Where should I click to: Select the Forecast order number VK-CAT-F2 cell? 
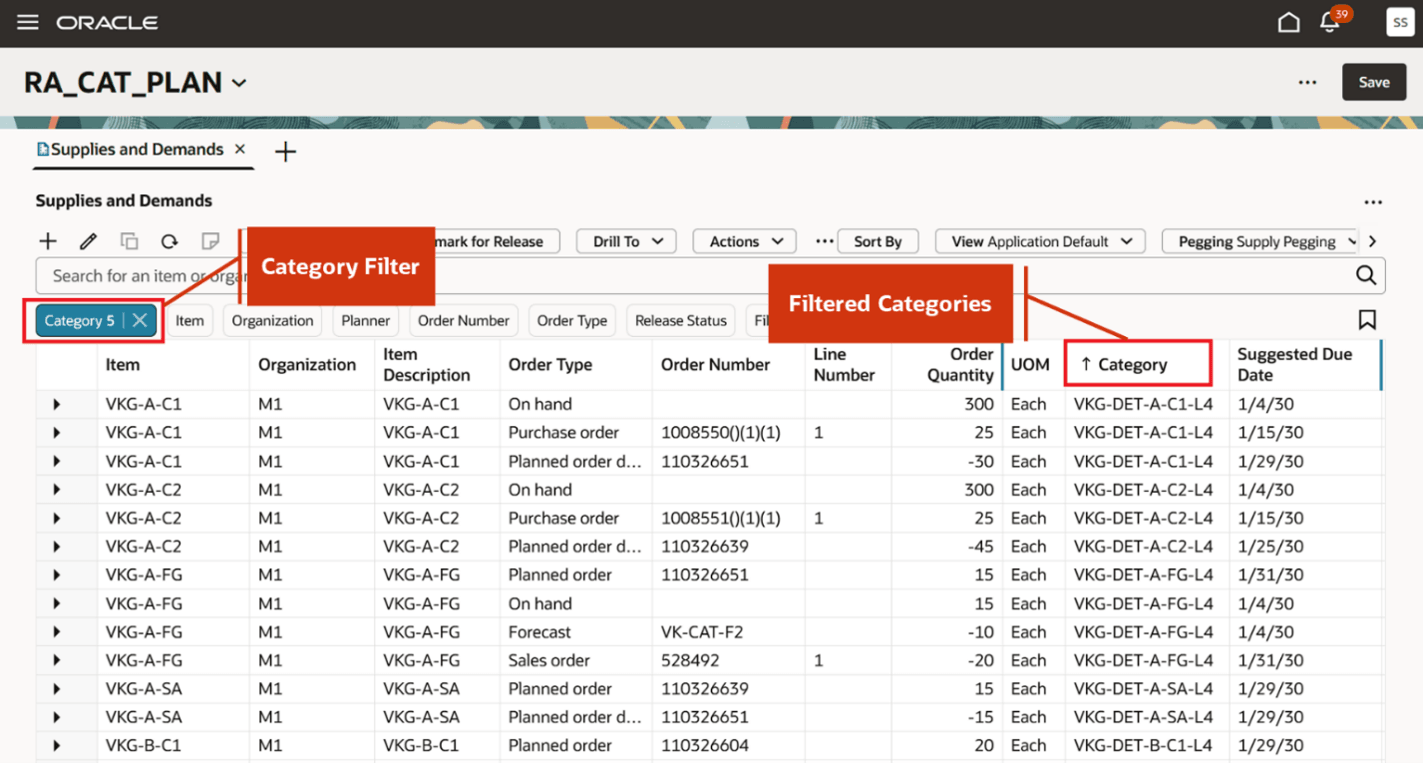(x=728, y=632)
